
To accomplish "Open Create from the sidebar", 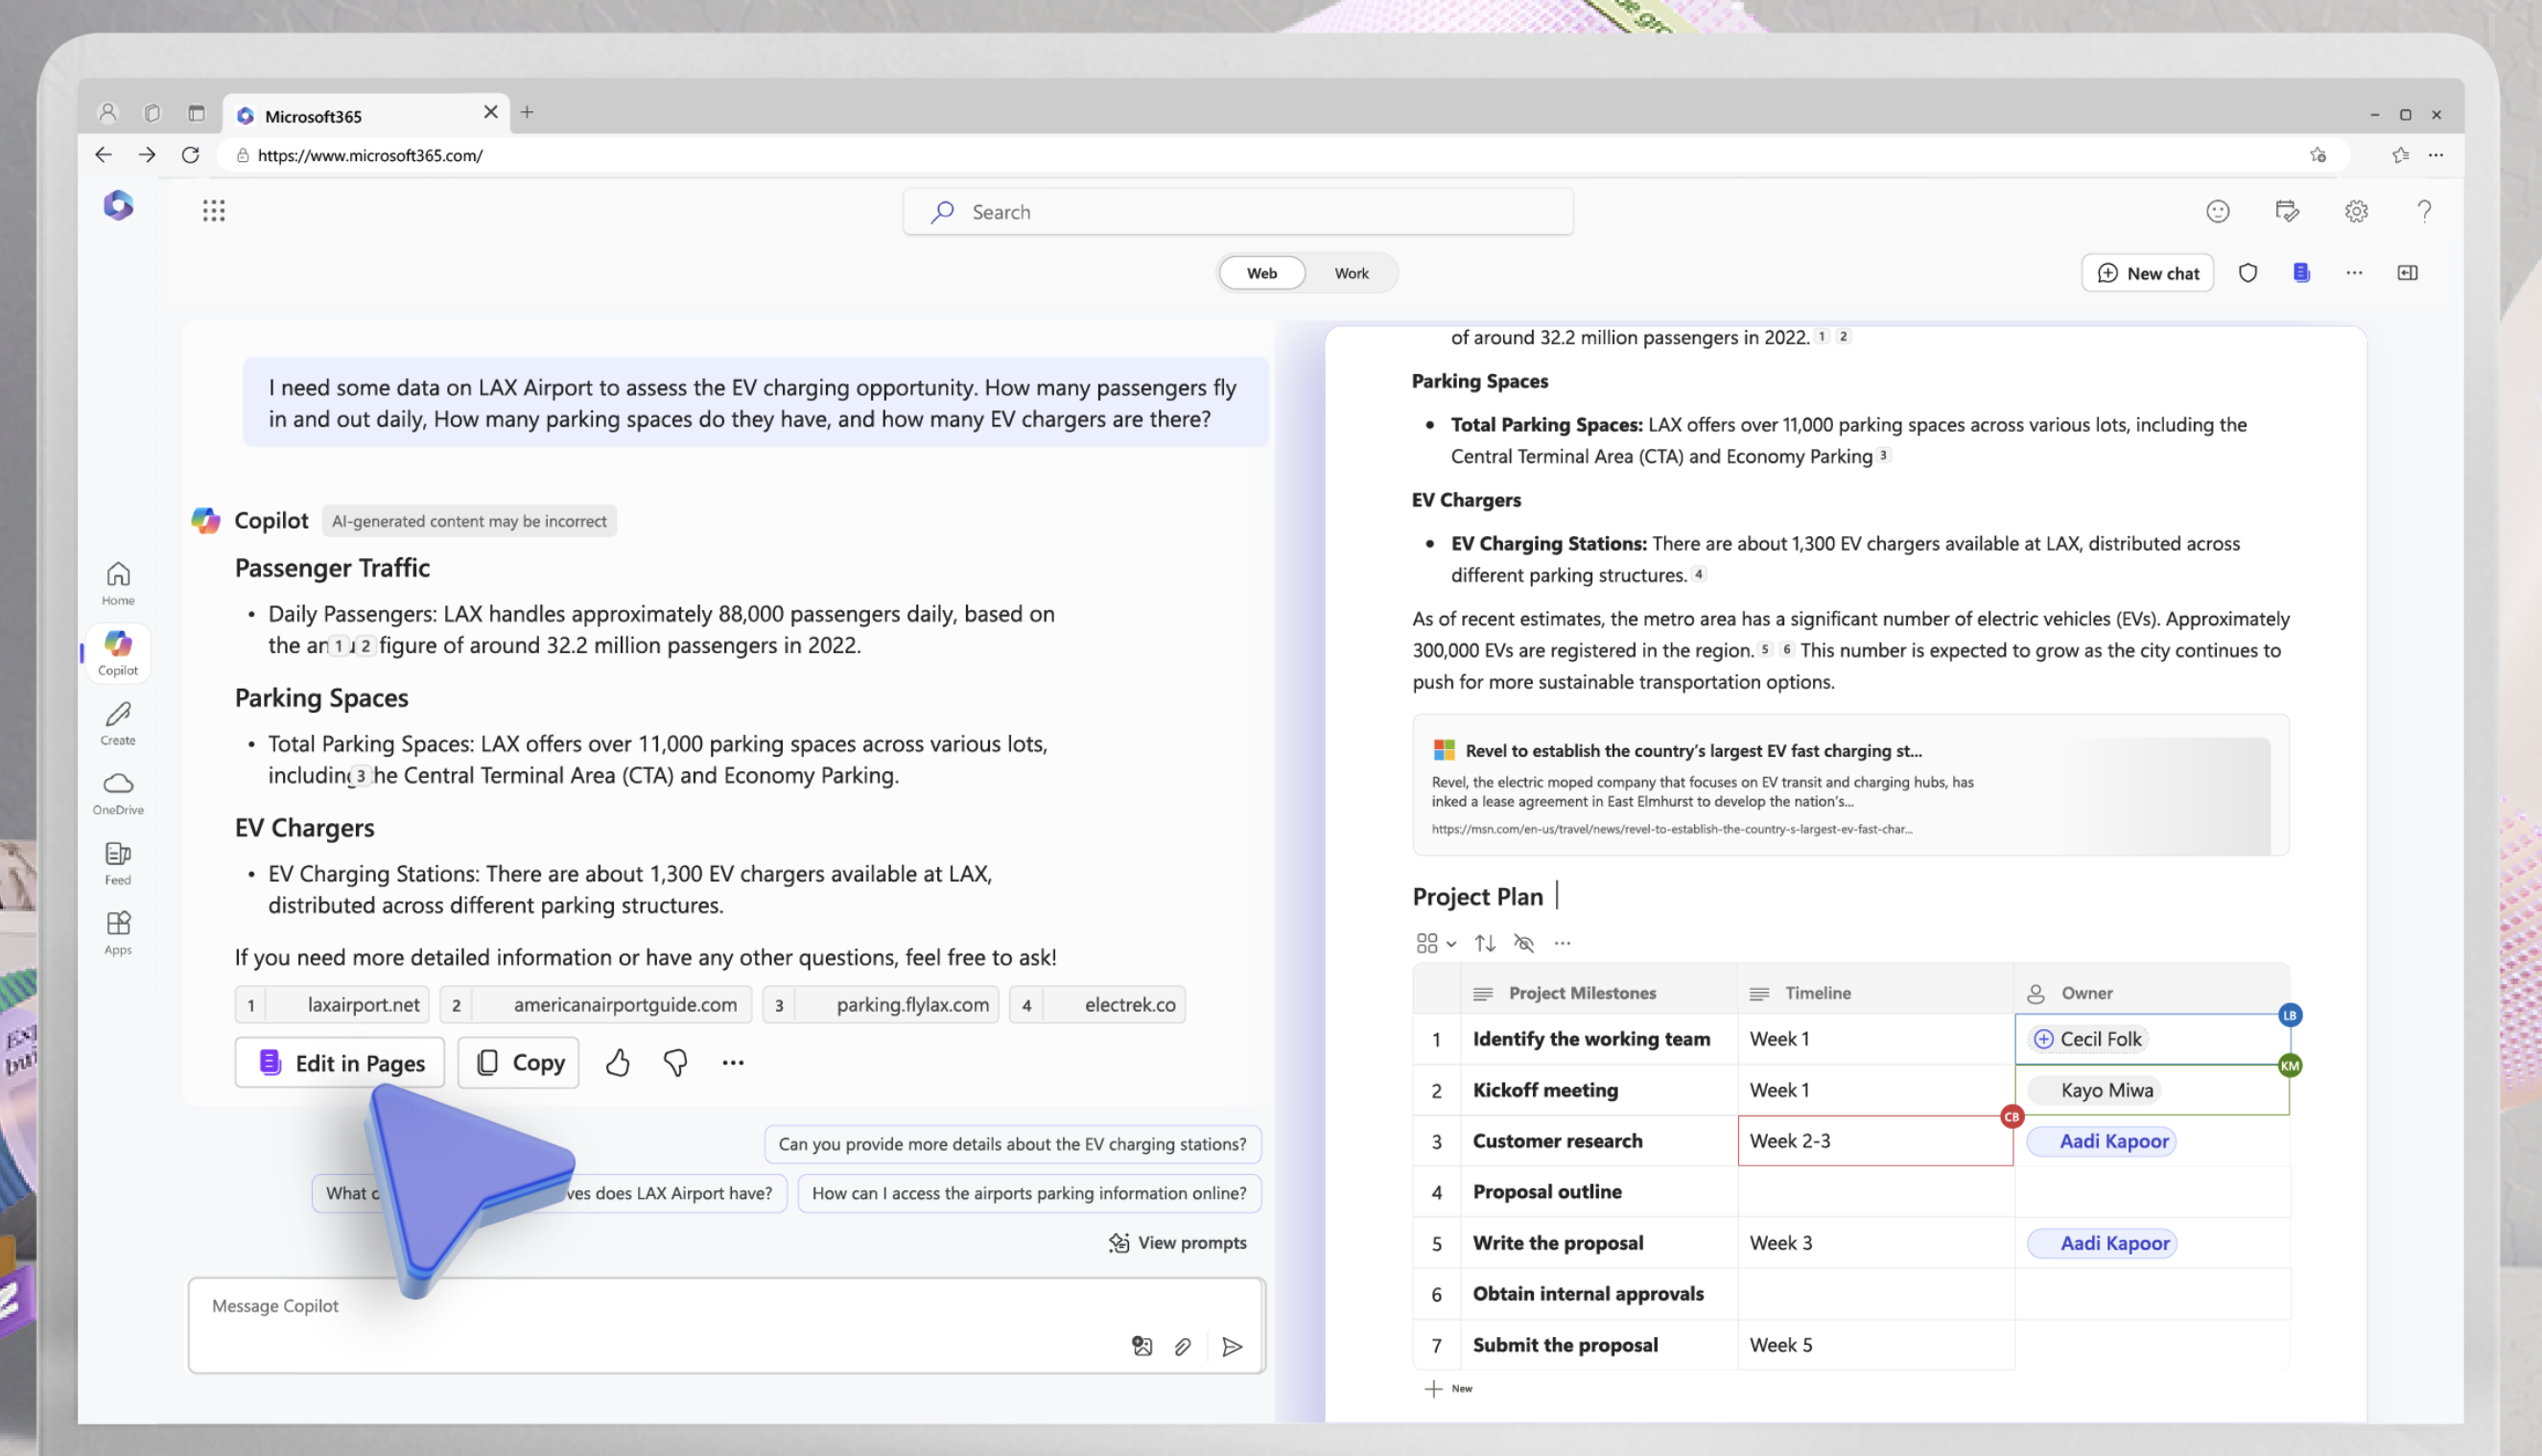I will click(x=117, y=722).
